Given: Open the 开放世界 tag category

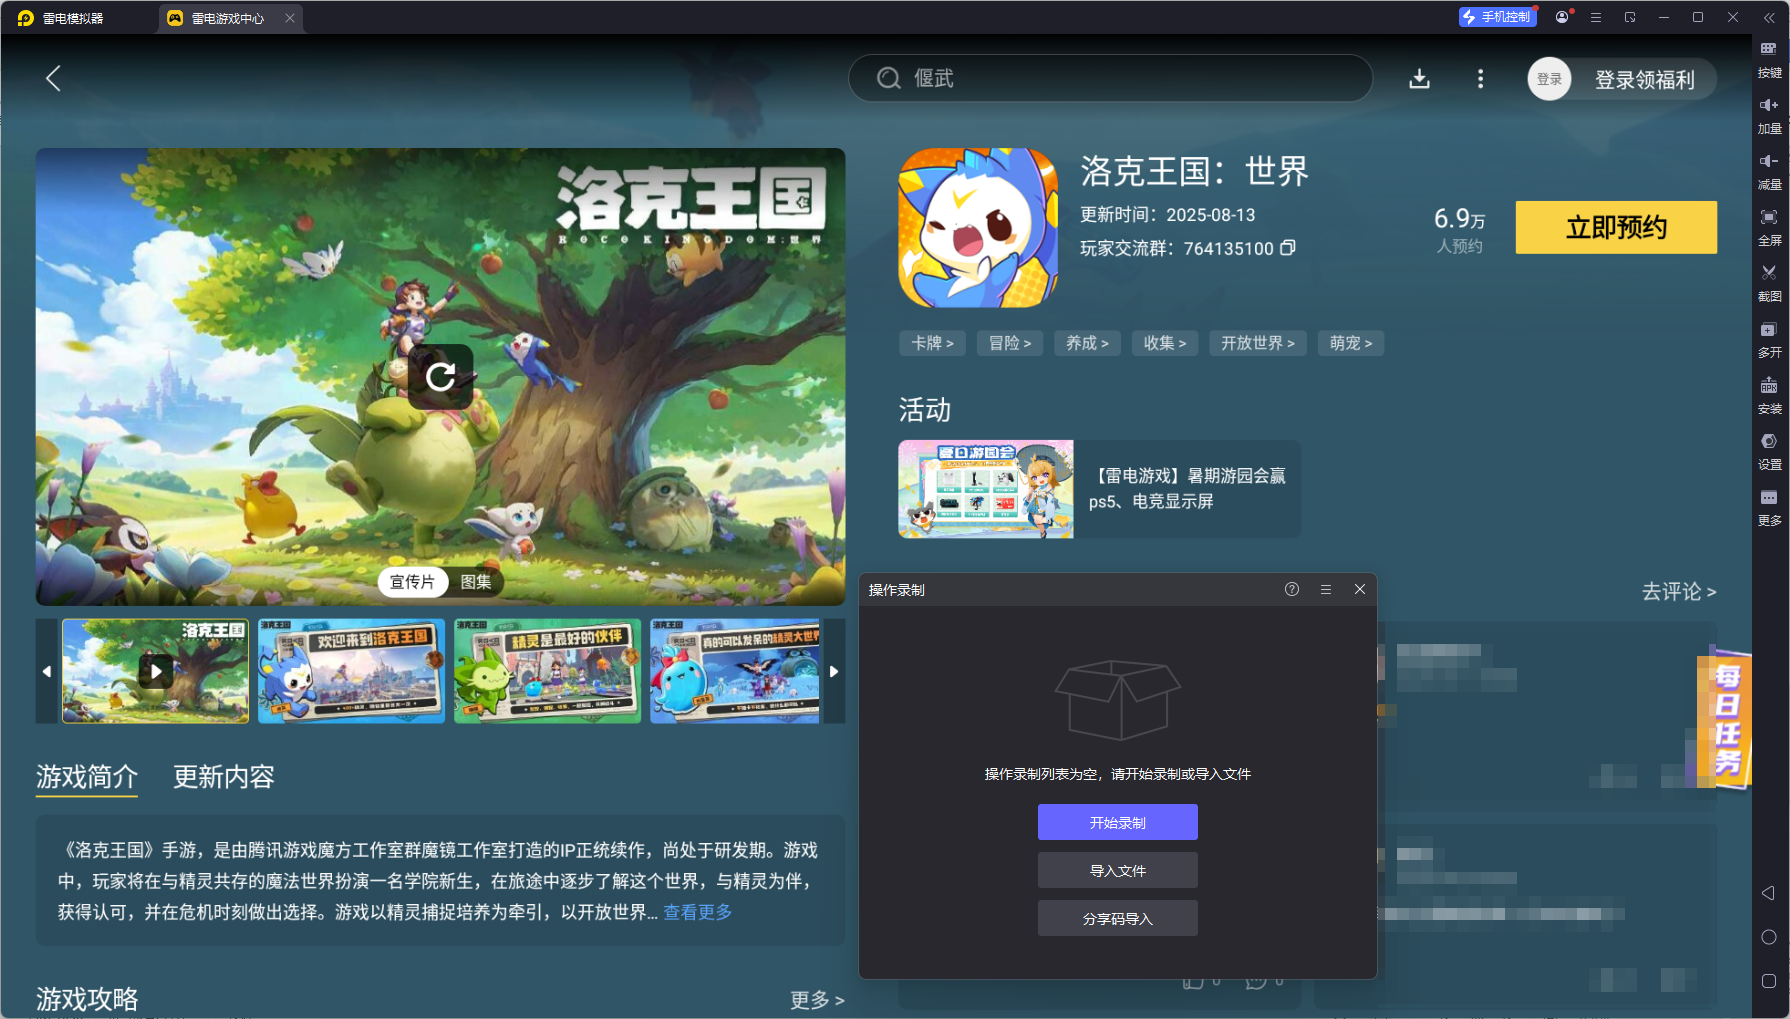Looking at the screenshot, I should click(1258, 343).
